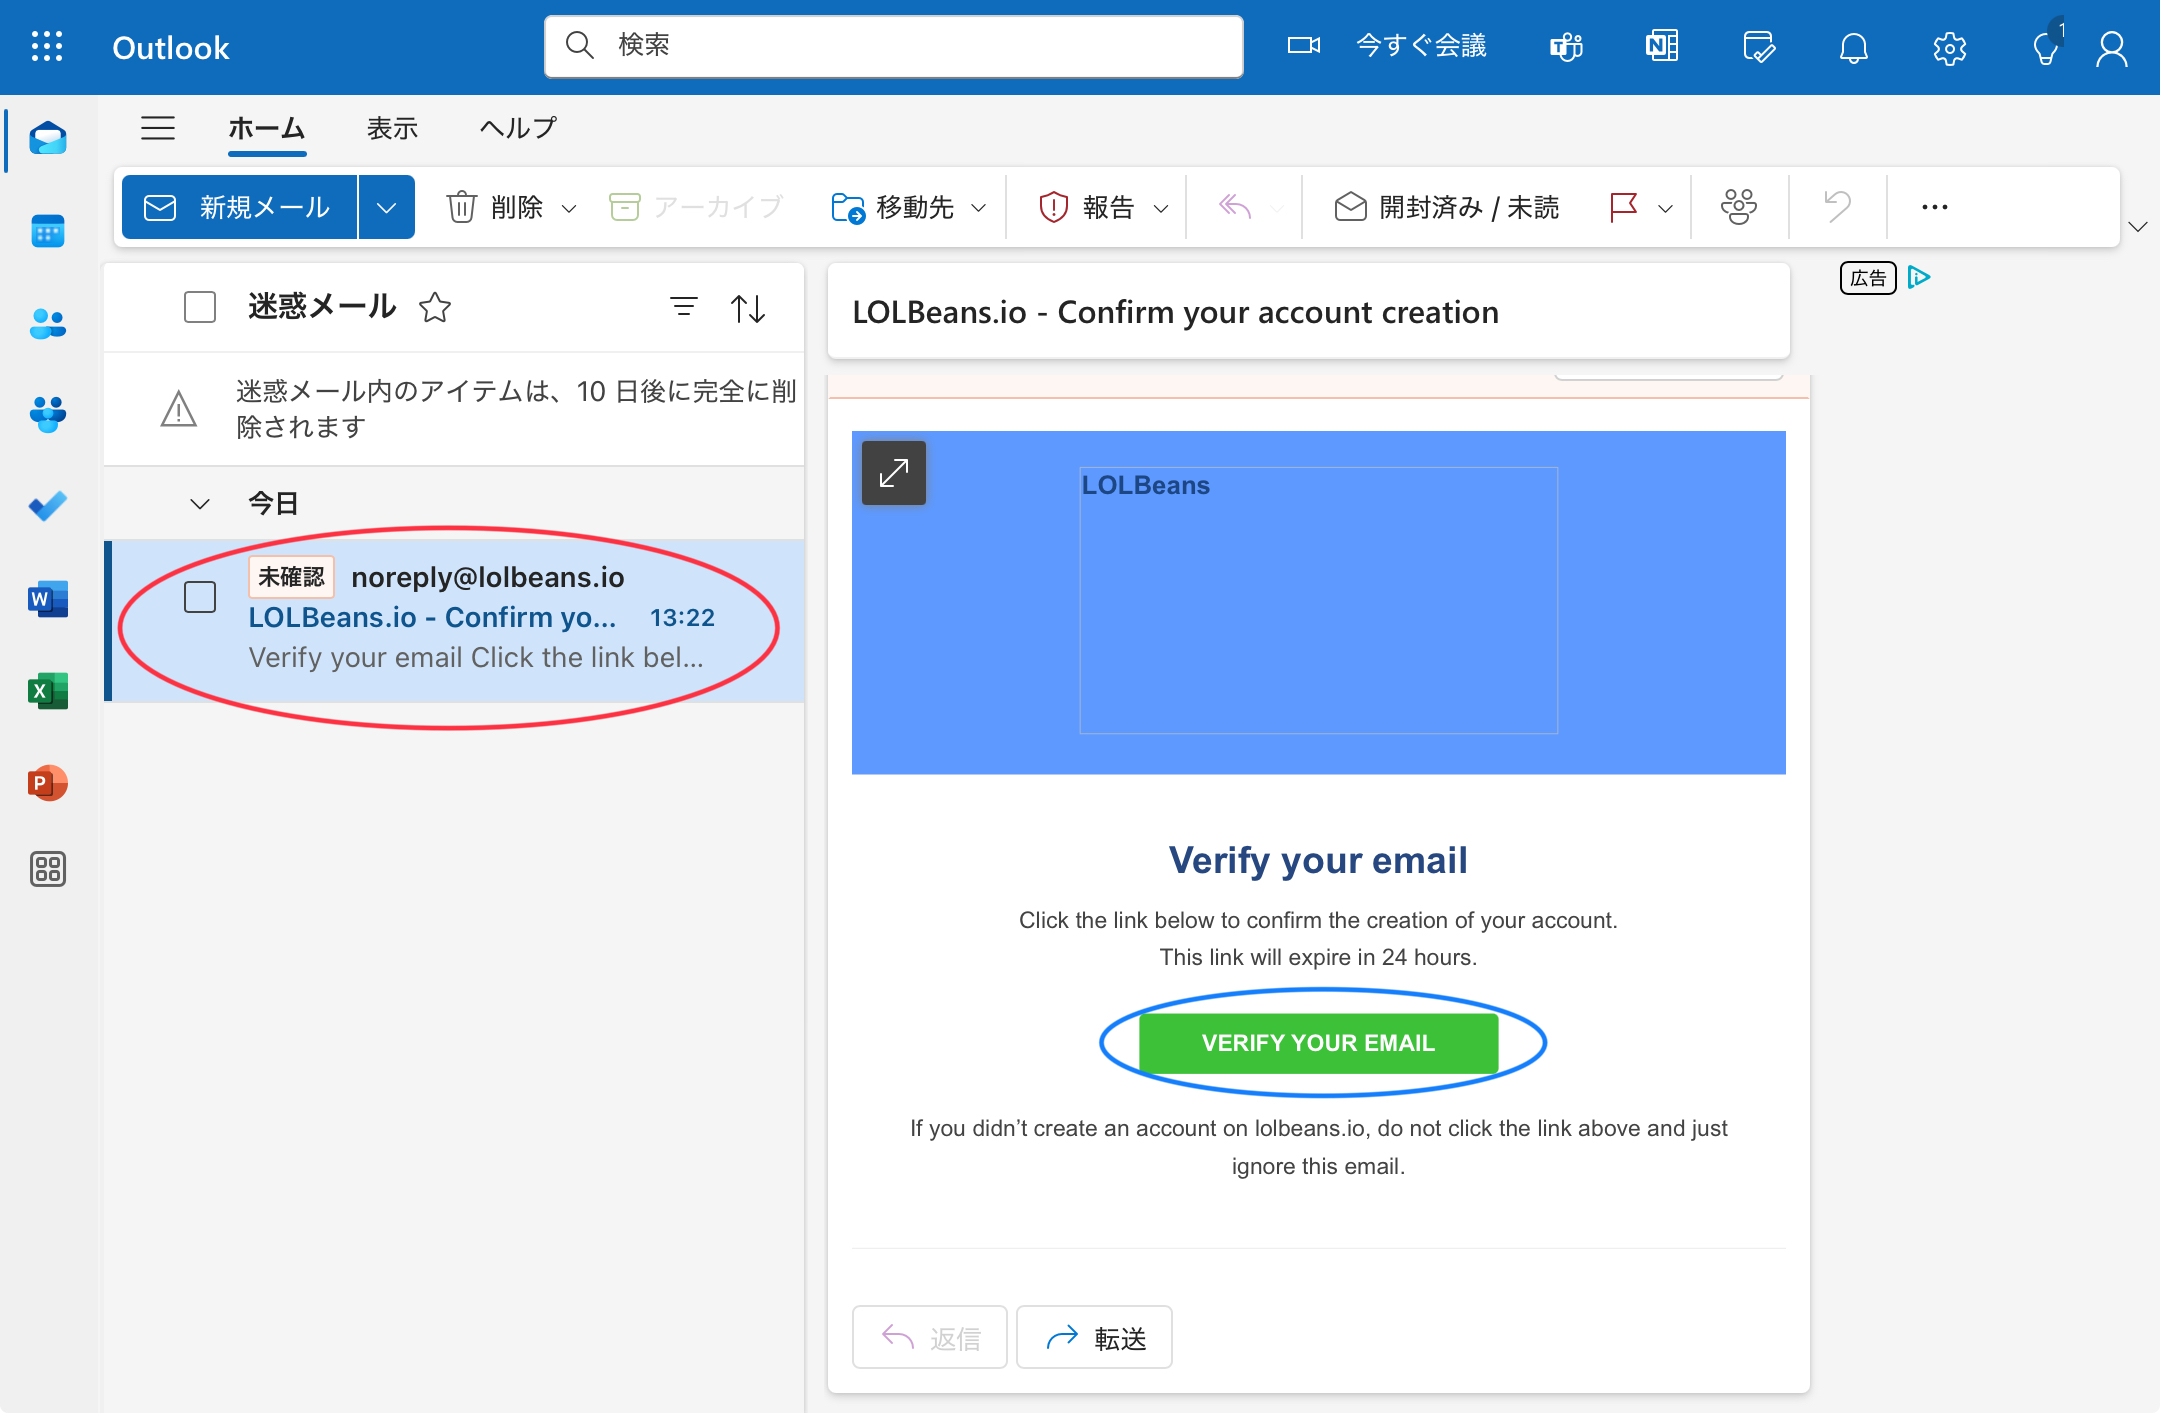Click the 今すぐ会議 link
Screen dimensions: 2160x1413
1421,46
